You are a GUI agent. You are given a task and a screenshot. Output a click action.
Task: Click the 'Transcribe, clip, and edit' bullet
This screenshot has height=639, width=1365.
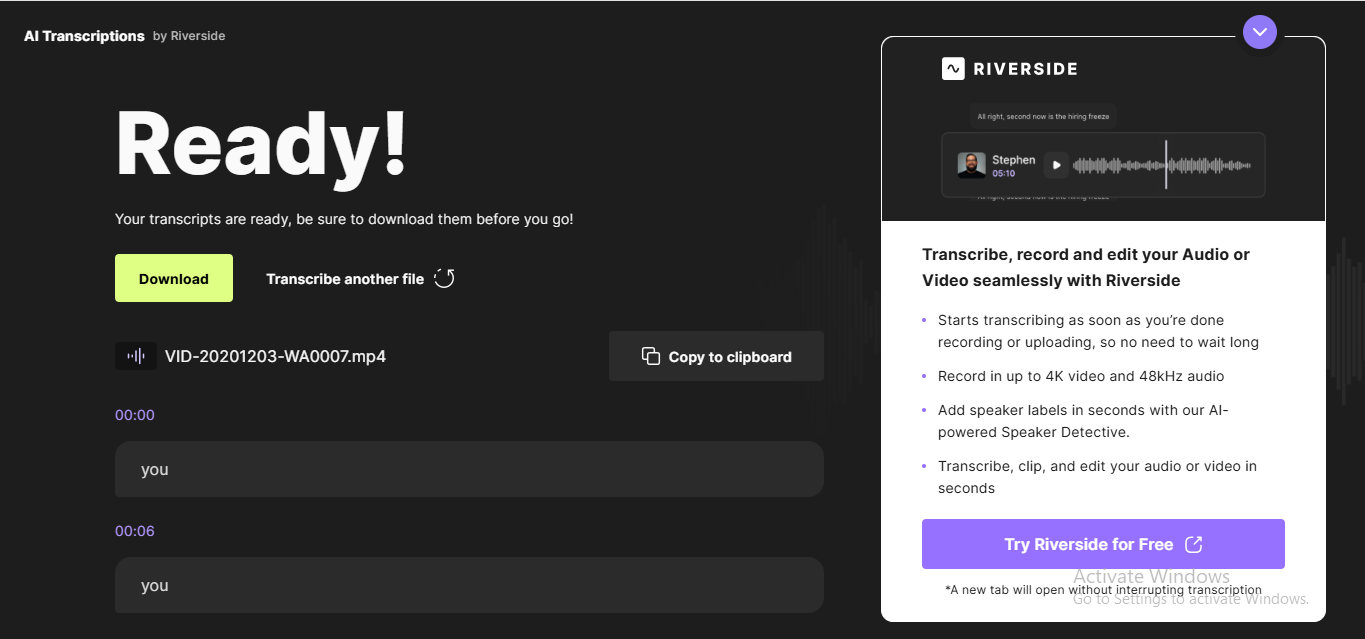1097,477
